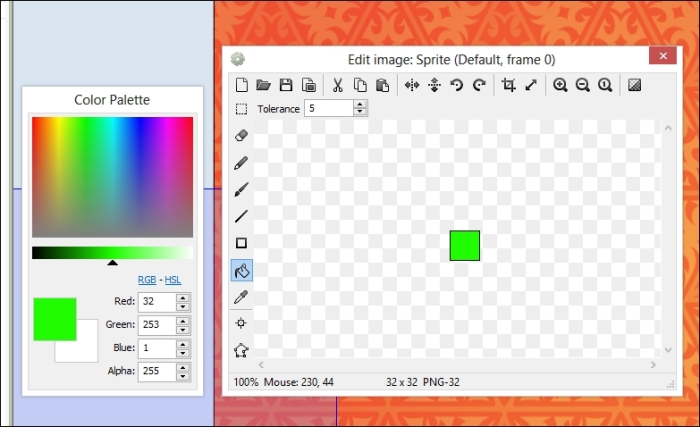Viewport: 700px width, 427px height.
Task: Click the PNG-32 format text
Action: pyautogui.click(x=441, y=382)
